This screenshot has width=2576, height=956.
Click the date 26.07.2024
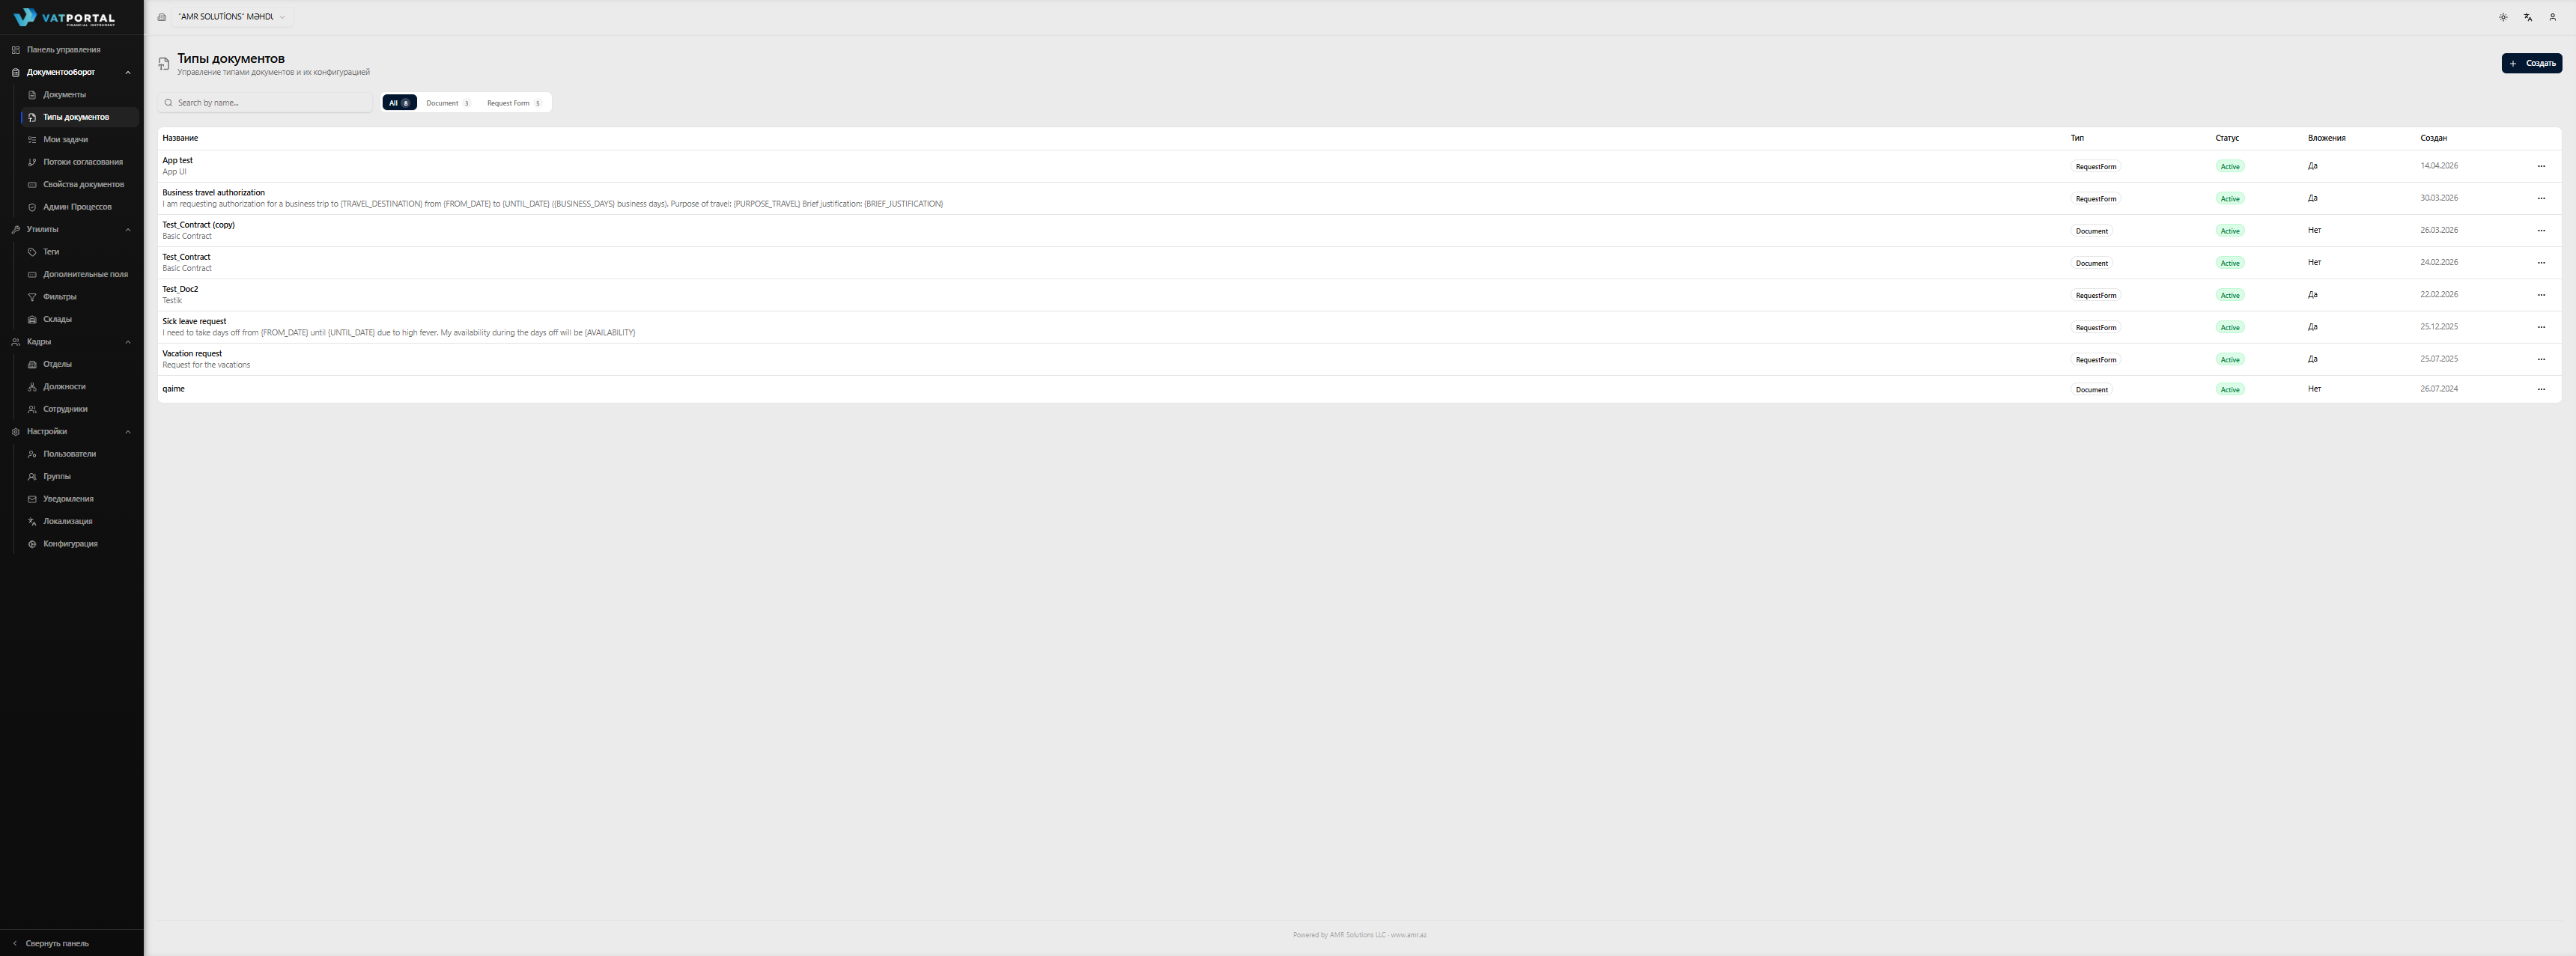[x=2439, y=389]
